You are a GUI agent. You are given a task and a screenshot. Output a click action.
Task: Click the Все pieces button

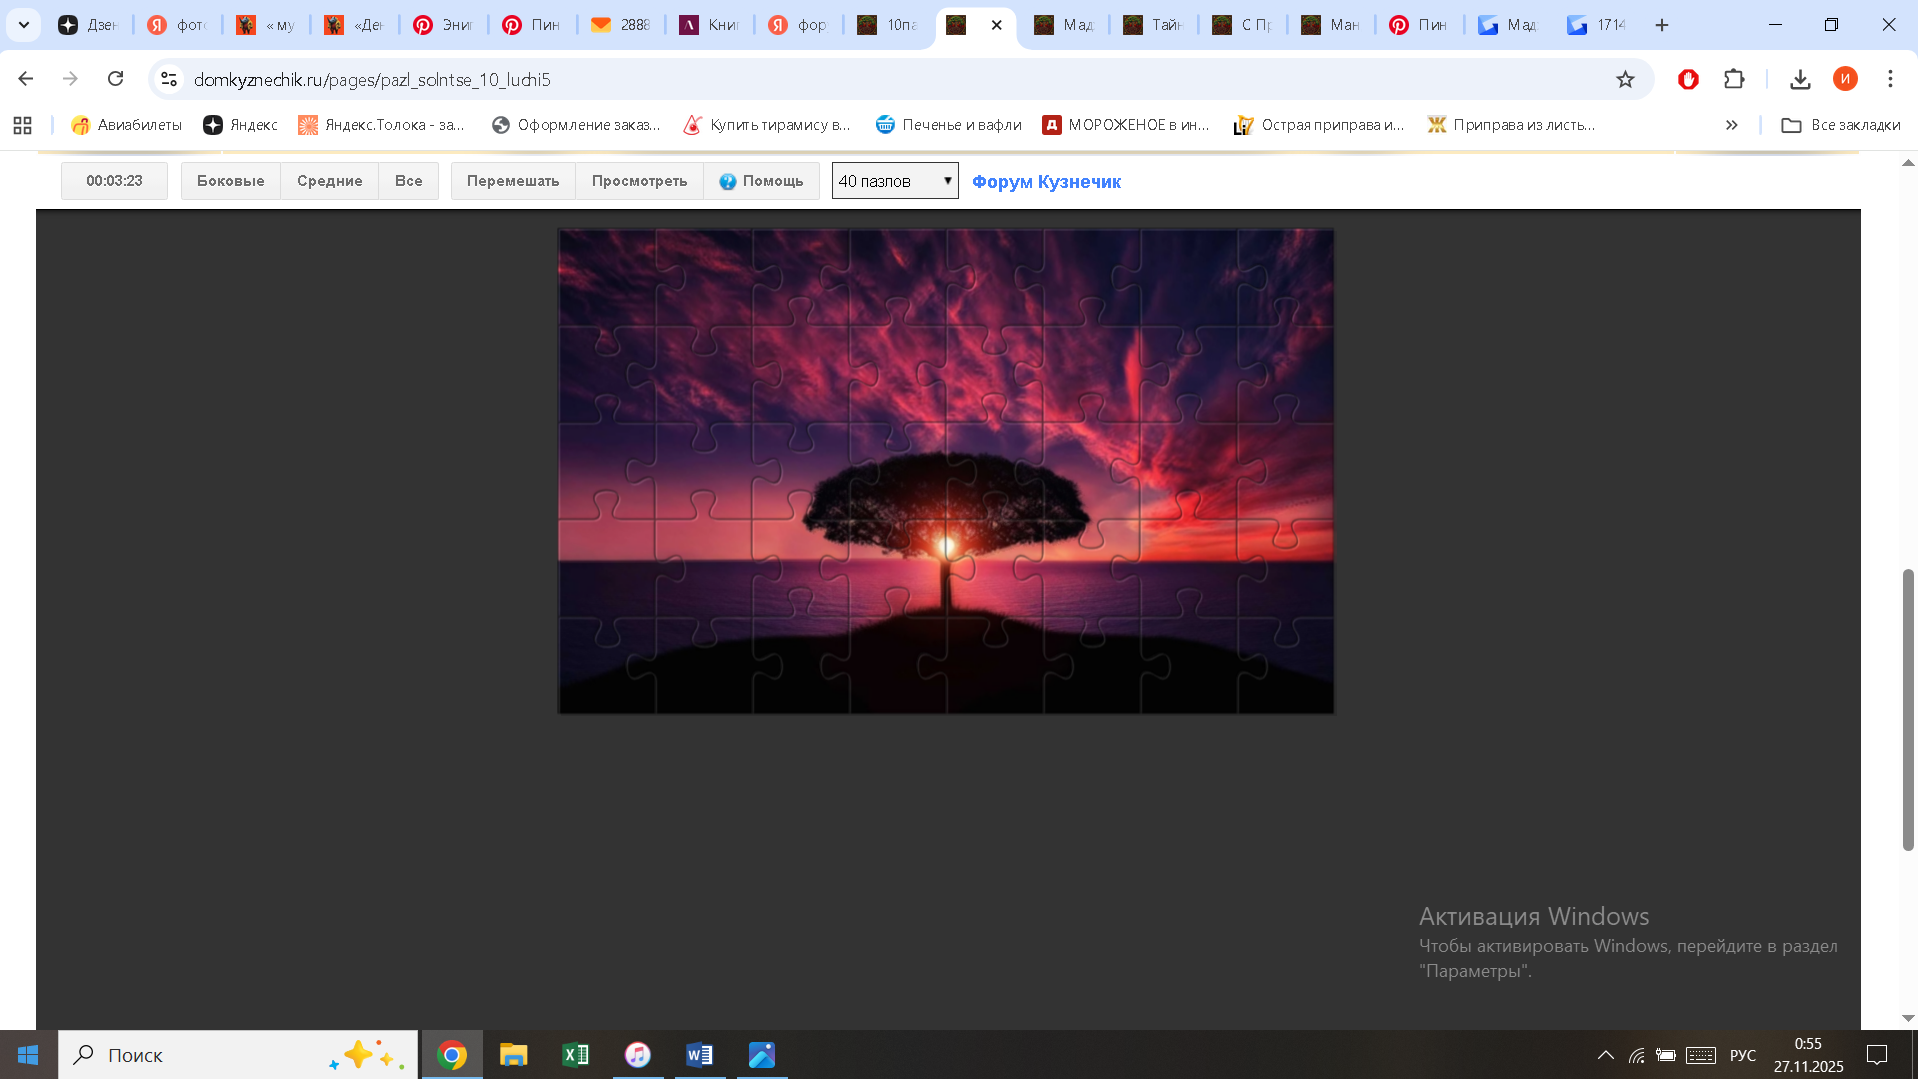coord(409,181)
